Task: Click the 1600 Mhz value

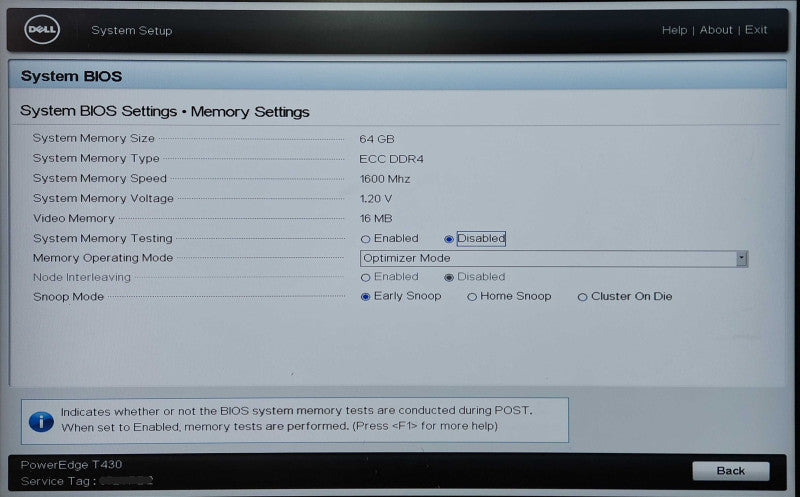Action: pos(385,179)
